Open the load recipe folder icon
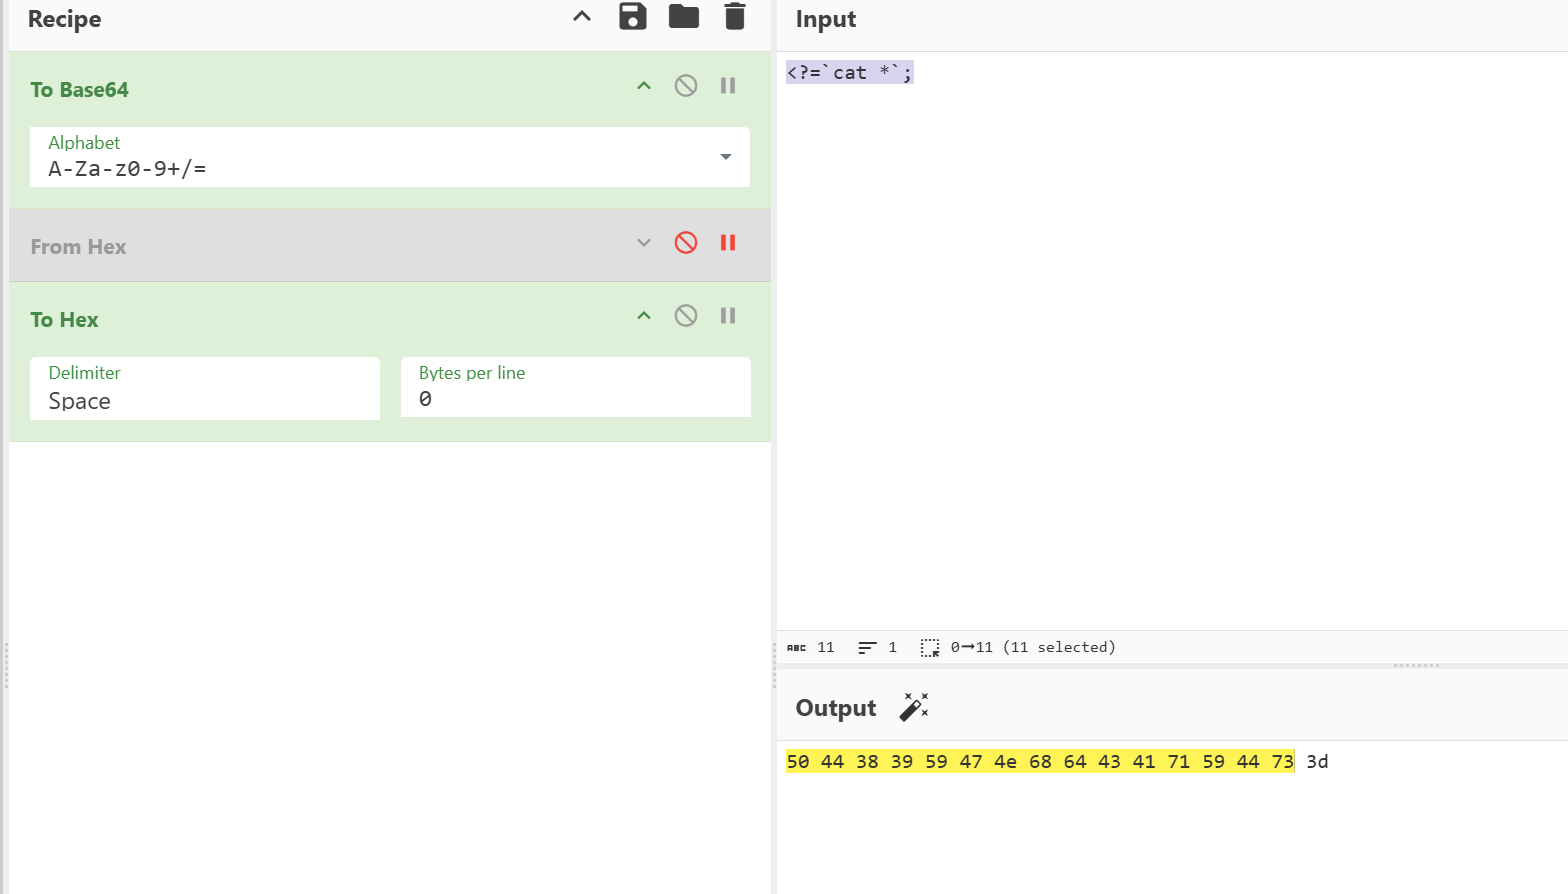The height and width of the screenshot is (894, 1568). [684, 17]
